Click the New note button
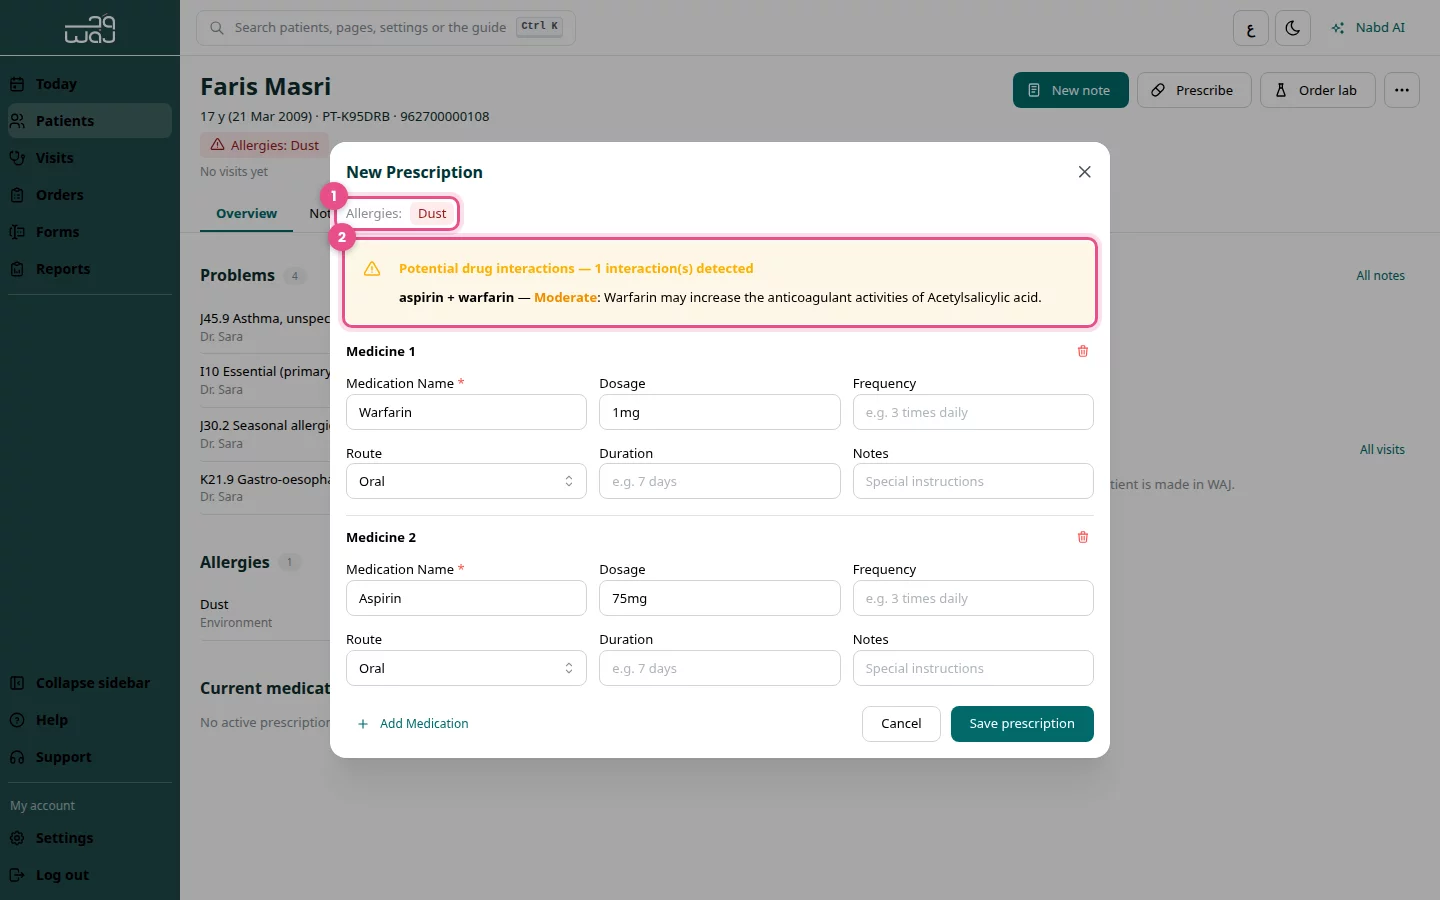The height and width of the screenshot is (900, 1440). click(1070, 90)
